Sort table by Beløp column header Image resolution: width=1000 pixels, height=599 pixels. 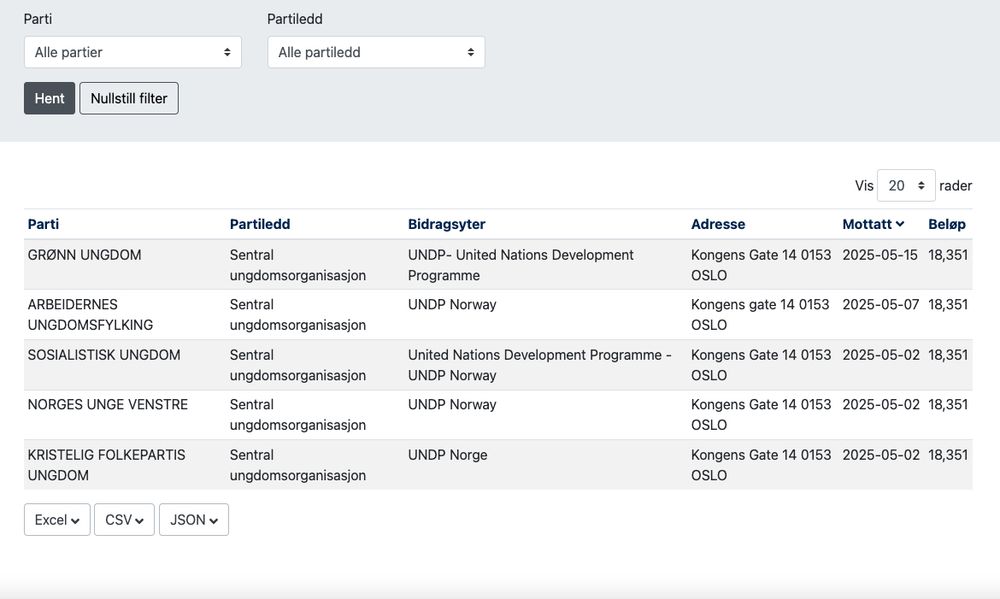pyautogui.click(x=947, y=224)
